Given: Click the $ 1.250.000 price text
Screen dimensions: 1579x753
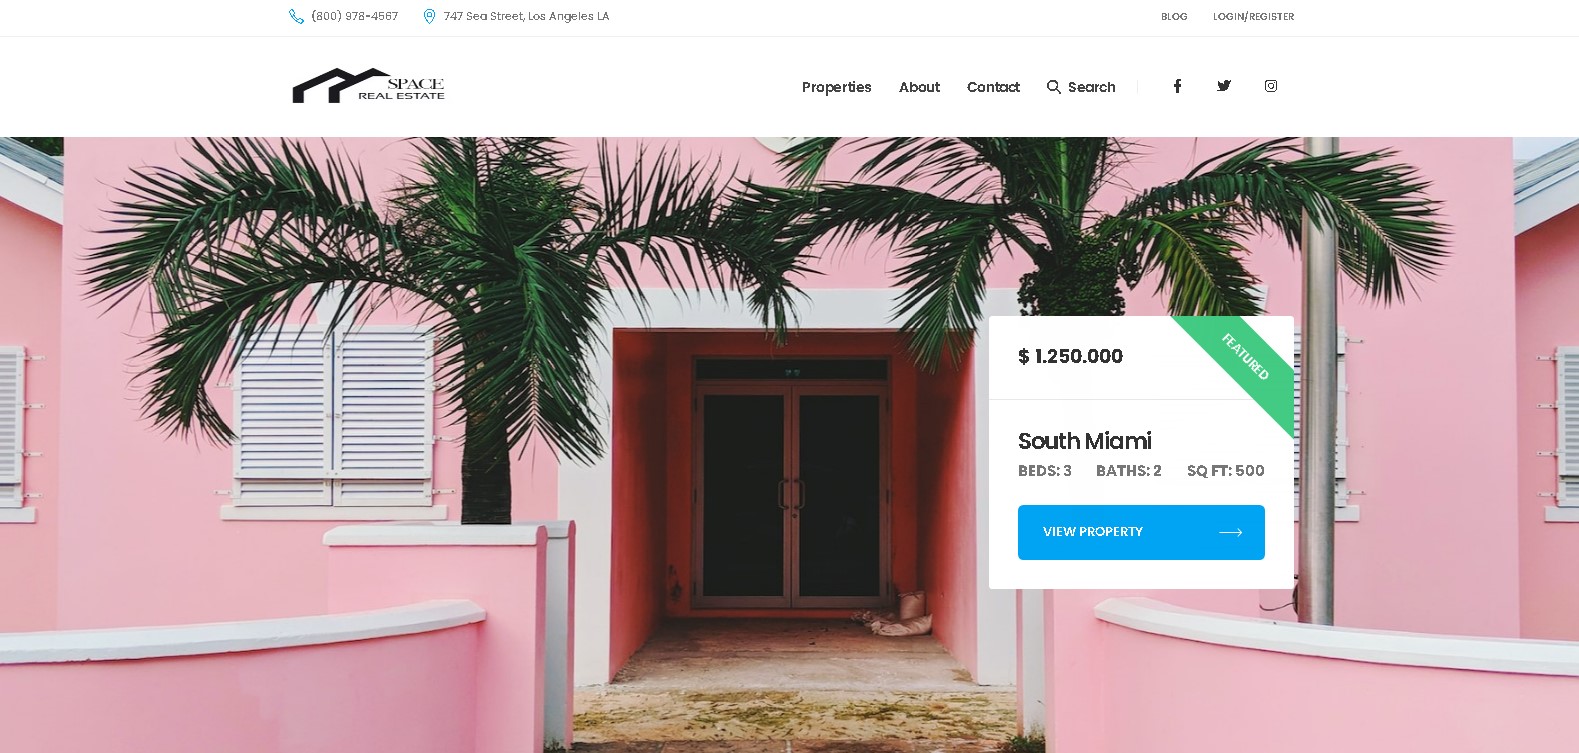Looking at the screenshot, I should pos(1070,356).
